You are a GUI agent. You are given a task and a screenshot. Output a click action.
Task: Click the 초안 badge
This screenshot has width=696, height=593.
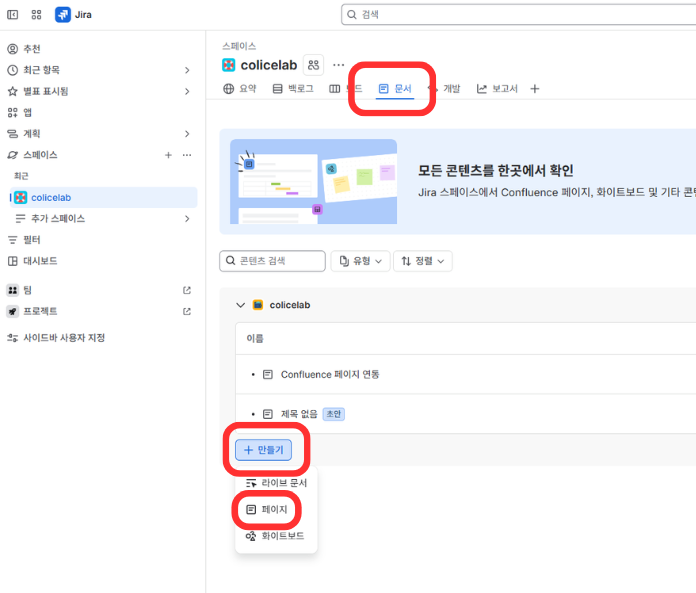click(x=333, y=414)
